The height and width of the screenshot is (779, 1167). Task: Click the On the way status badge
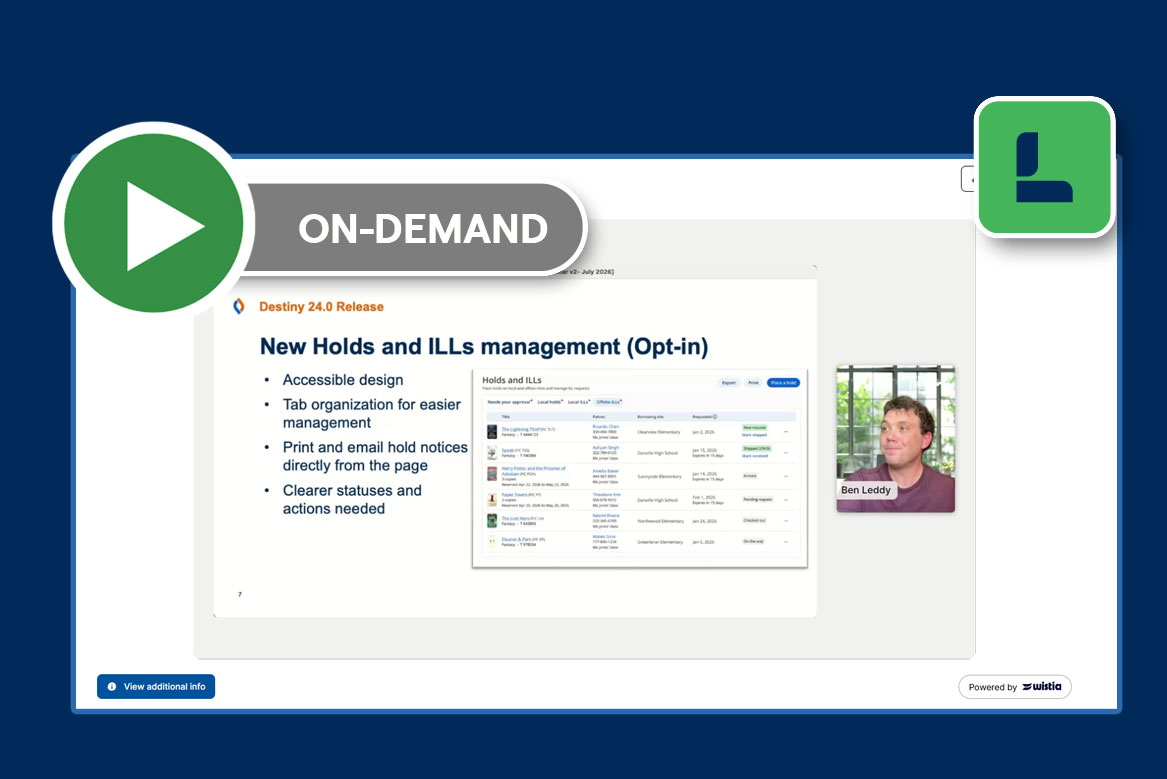click(x=753, y=541)
